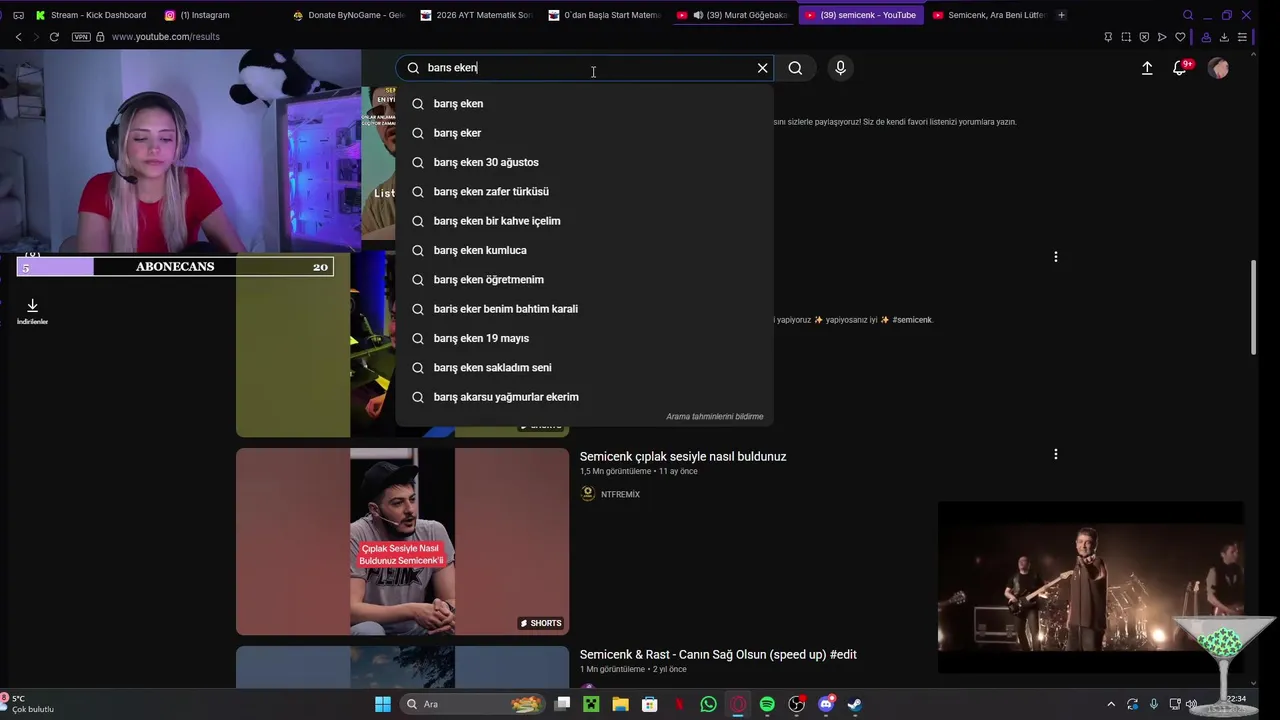This screenshot has height=720, width=1280.
Task: Switch to 0'dan Başla Start Matematik tab
Action: pyautogui.click(x=605, y=15)
